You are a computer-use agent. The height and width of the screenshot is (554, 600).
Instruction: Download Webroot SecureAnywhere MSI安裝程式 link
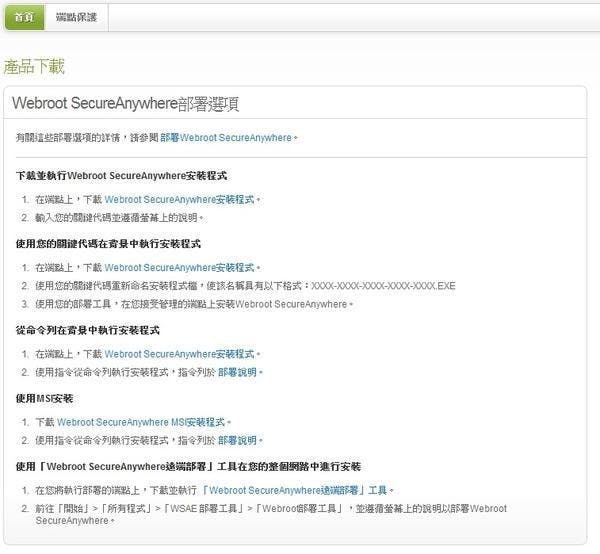pyautogui.click(x=141, y=422)
